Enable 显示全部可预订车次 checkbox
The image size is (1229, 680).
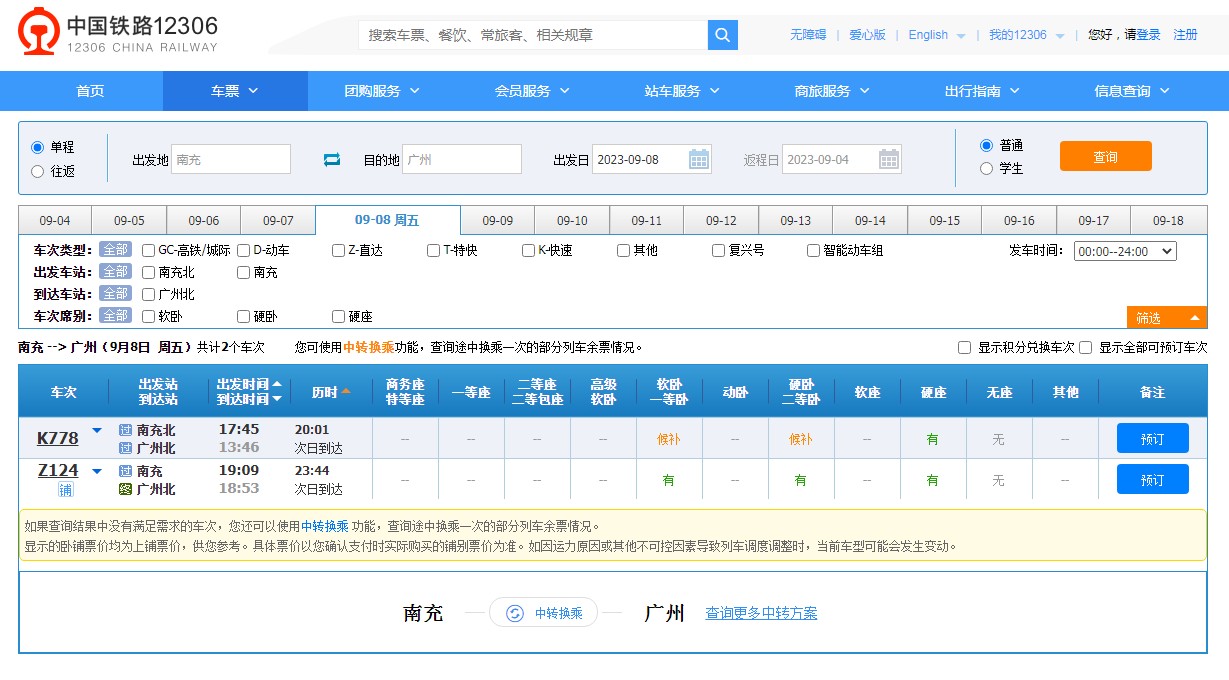tap(1086, 348)
